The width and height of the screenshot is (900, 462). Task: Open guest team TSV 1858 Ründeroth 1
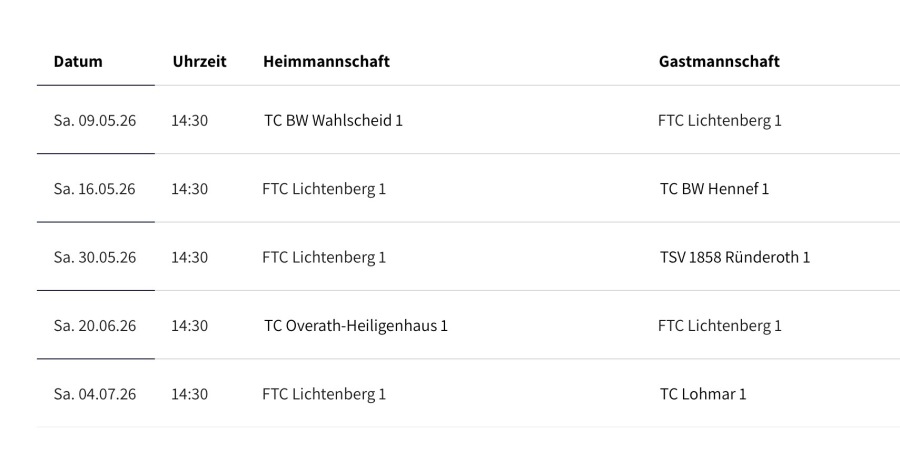coord(735,257)
